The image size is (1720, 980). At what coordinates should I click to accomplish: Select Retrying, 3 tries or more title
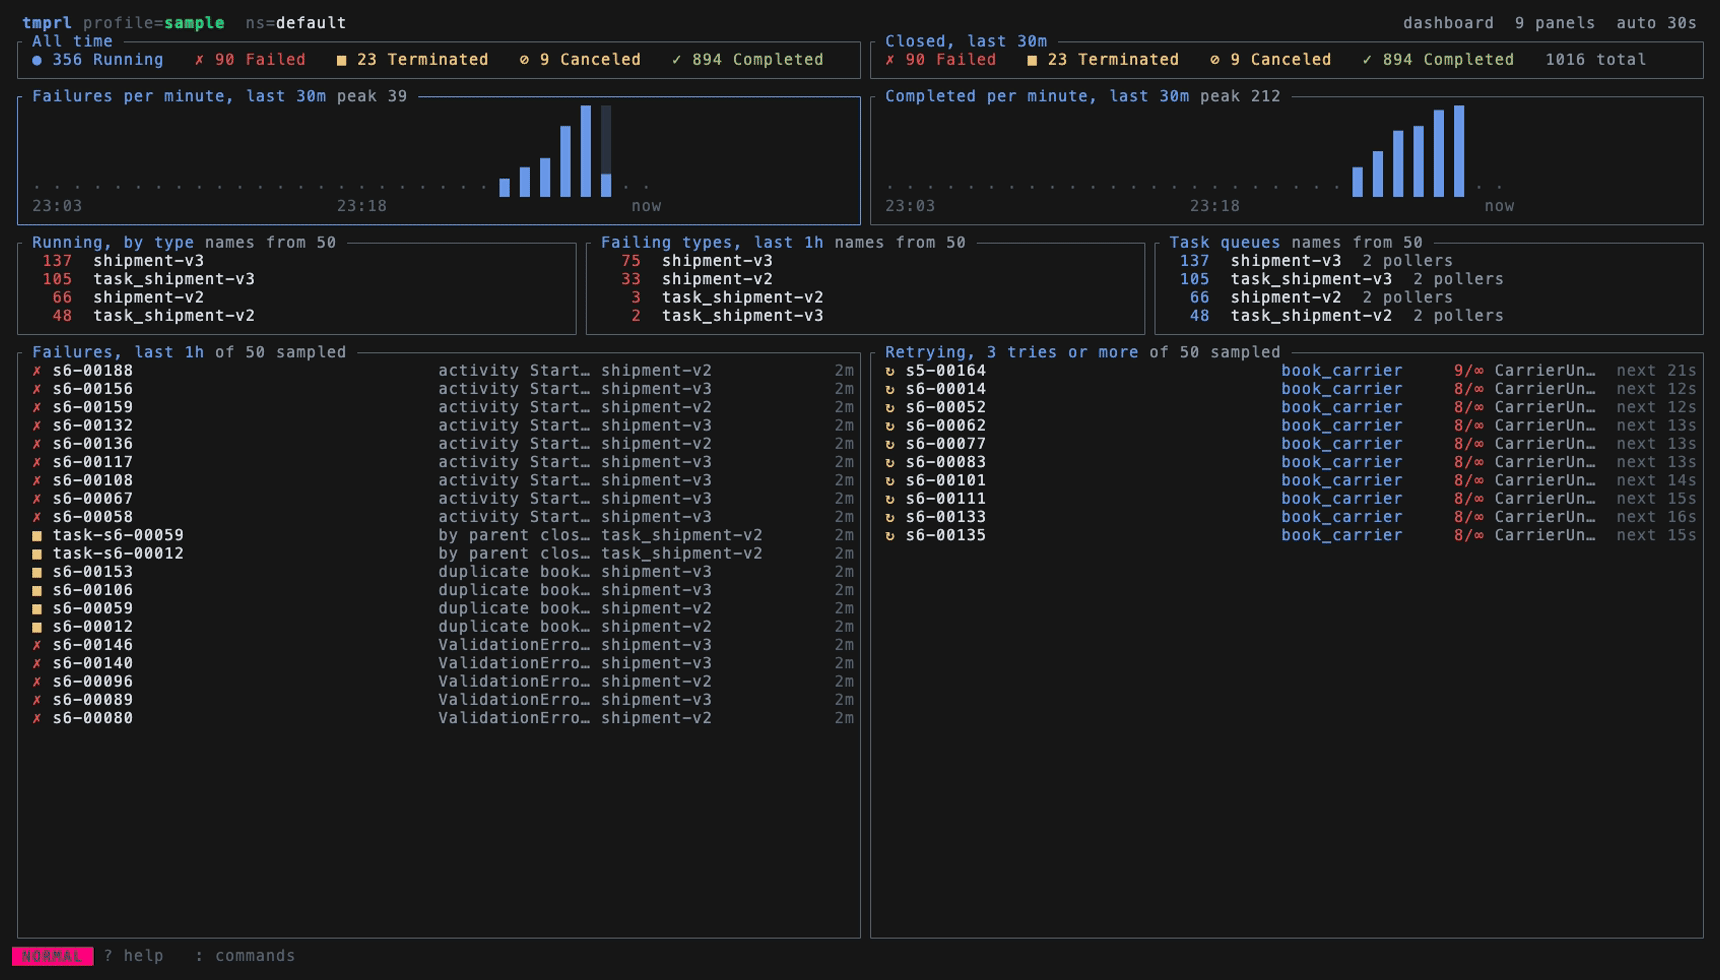(x=1011, y=352)
